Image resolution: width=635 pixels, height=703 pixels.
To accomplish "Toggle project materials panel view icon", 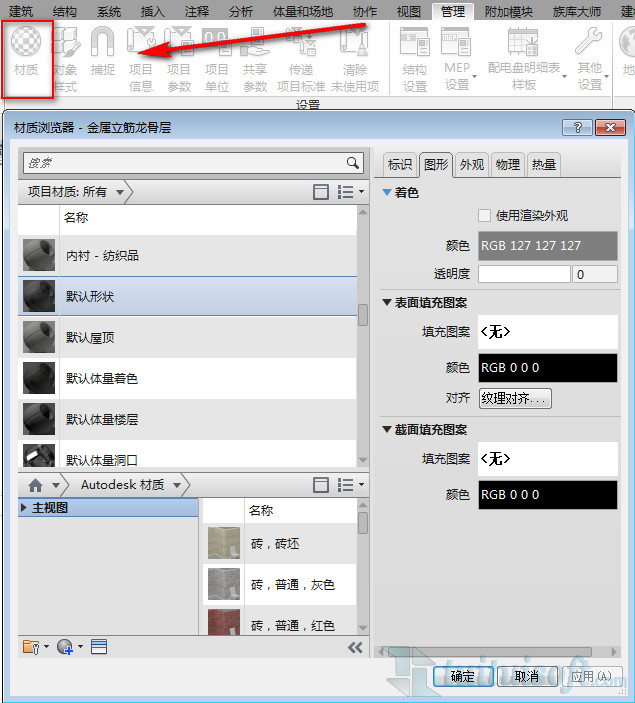I will tap(321, 192).
